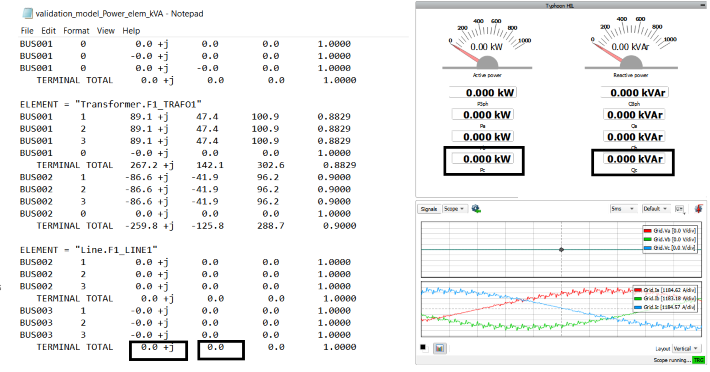Click the trigger marker diamond on voltage plot
The width and height of the screenshot is (710, 372).
click(561, 249)
